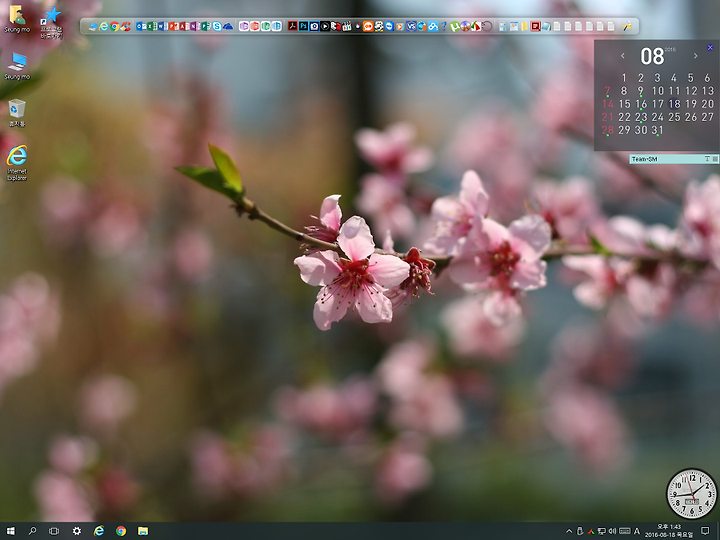Open Google Chrome in the top dock
720x540 pixels.
(x=114, y=27)
